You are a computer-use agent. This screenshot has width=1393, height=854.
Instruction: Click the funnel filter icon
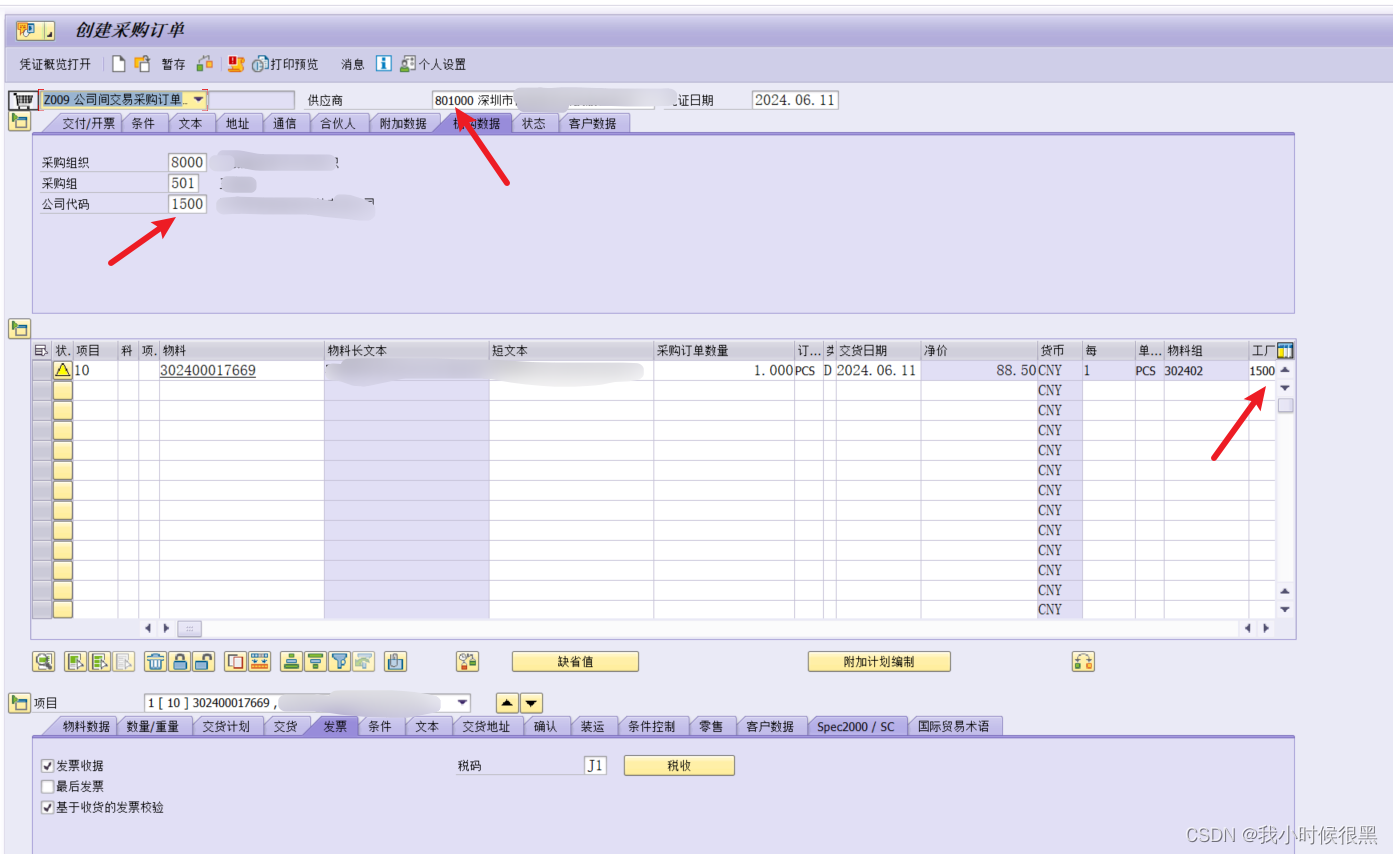(340, 661)
